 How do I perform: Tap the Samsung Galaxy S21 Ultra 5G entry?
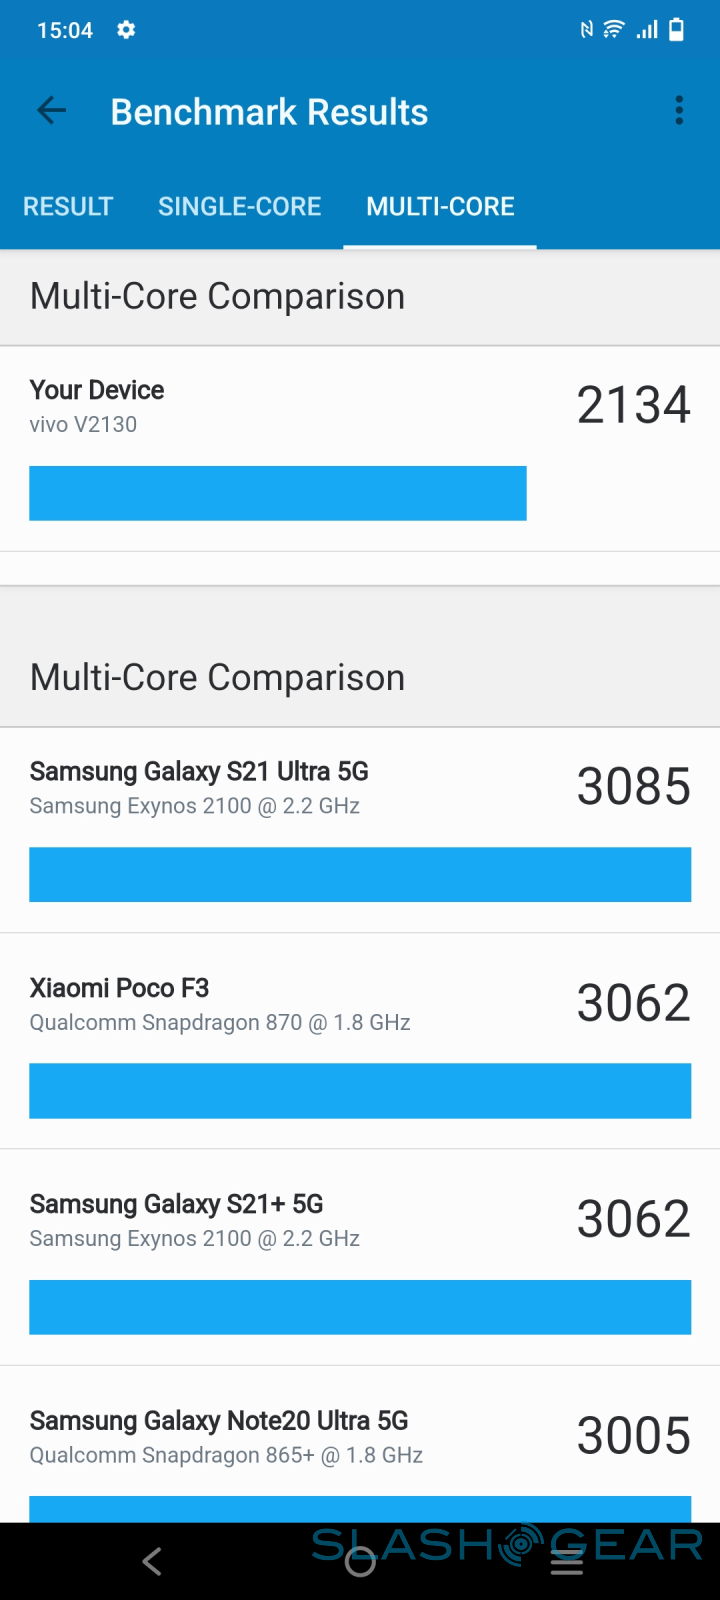click(360, 830)
